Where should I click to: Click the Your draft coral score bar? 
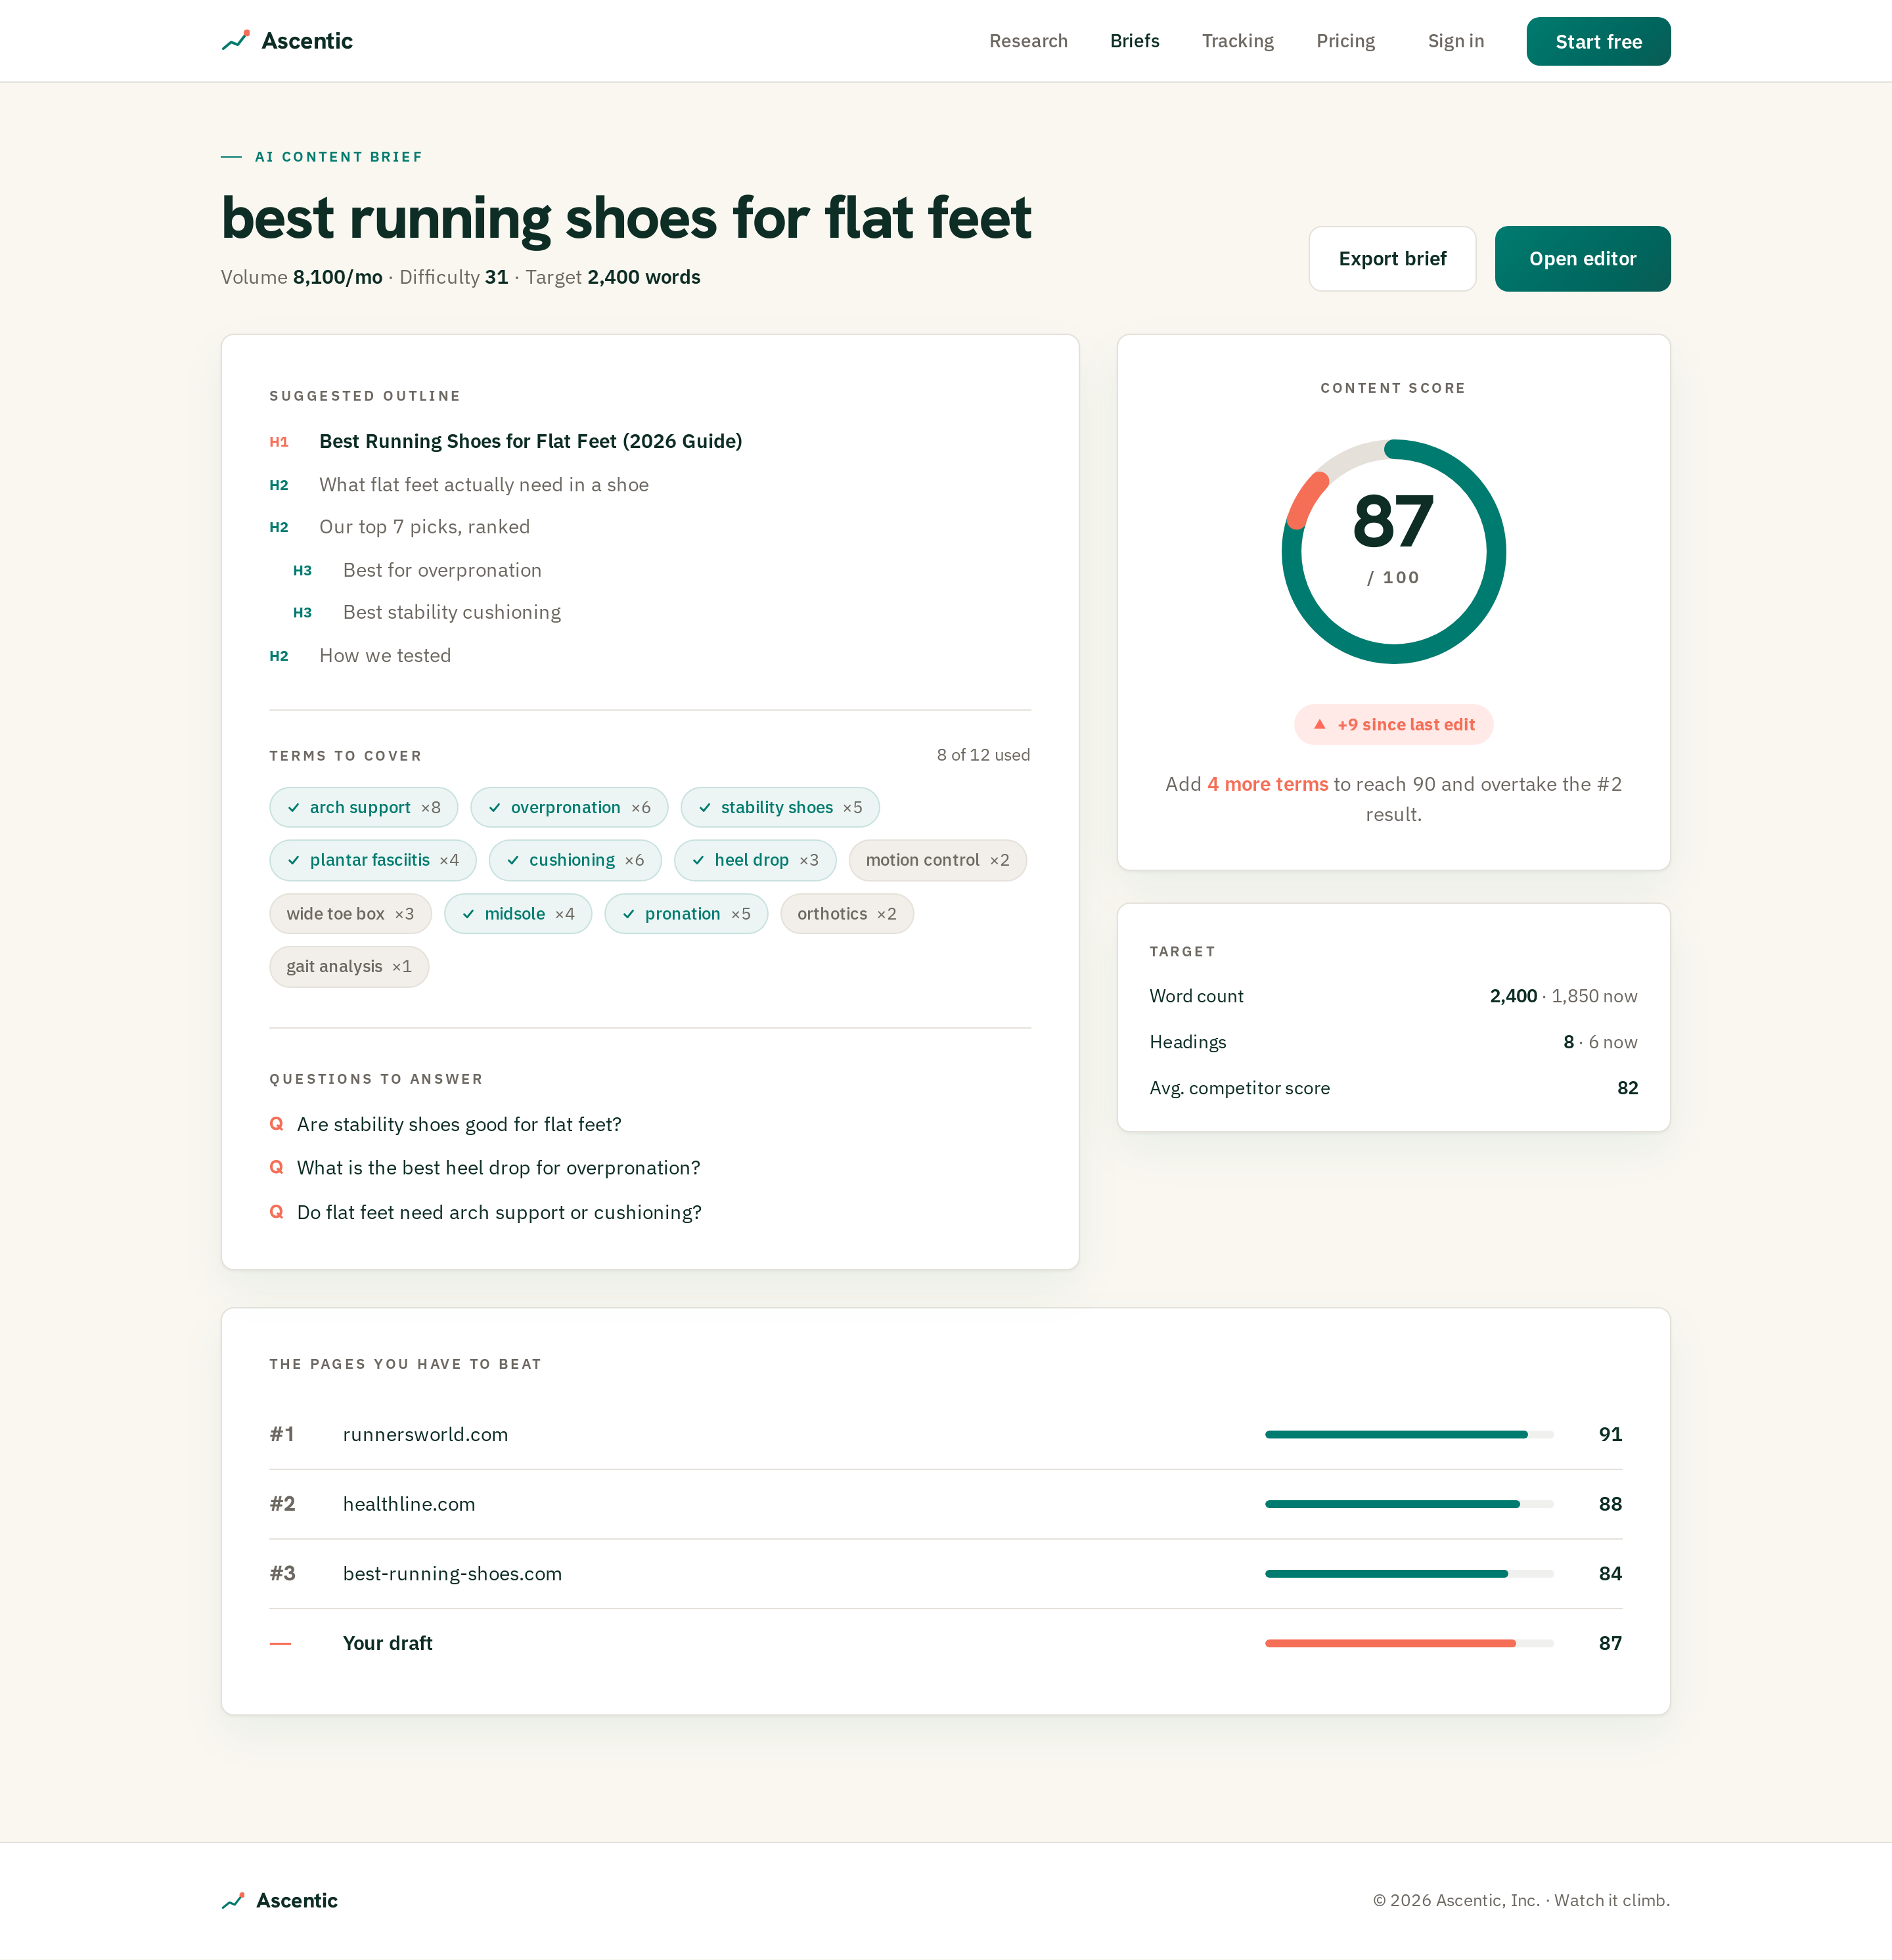1409,1643
